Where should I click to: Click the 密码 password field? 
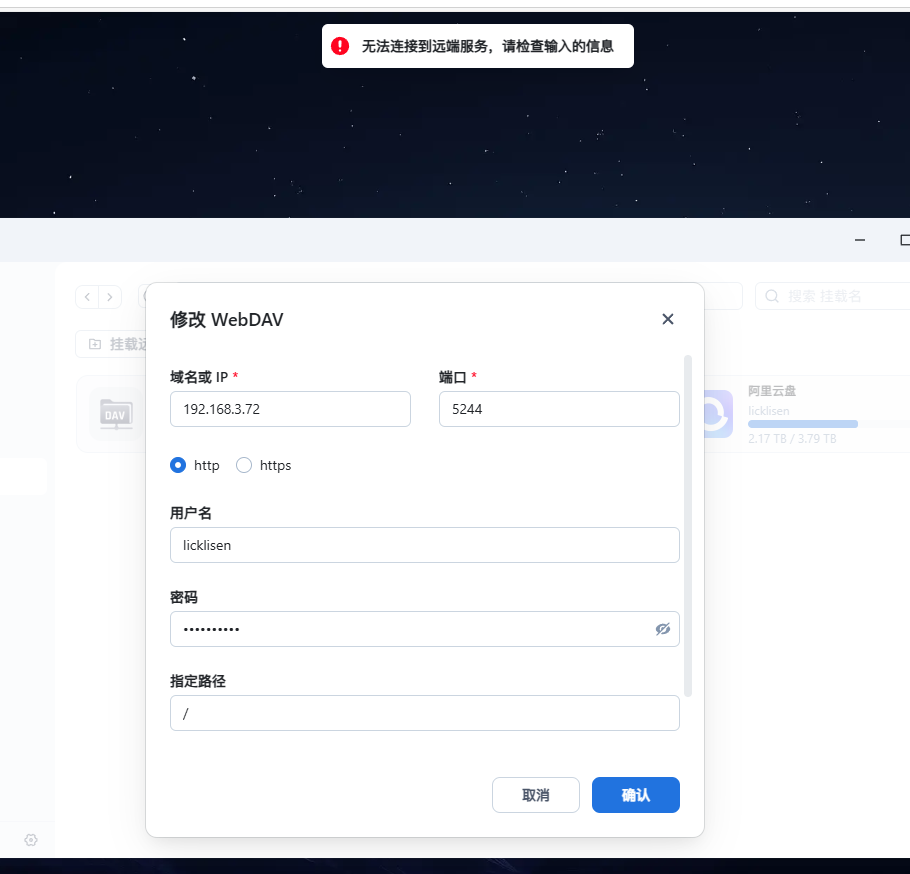[425, 629]
